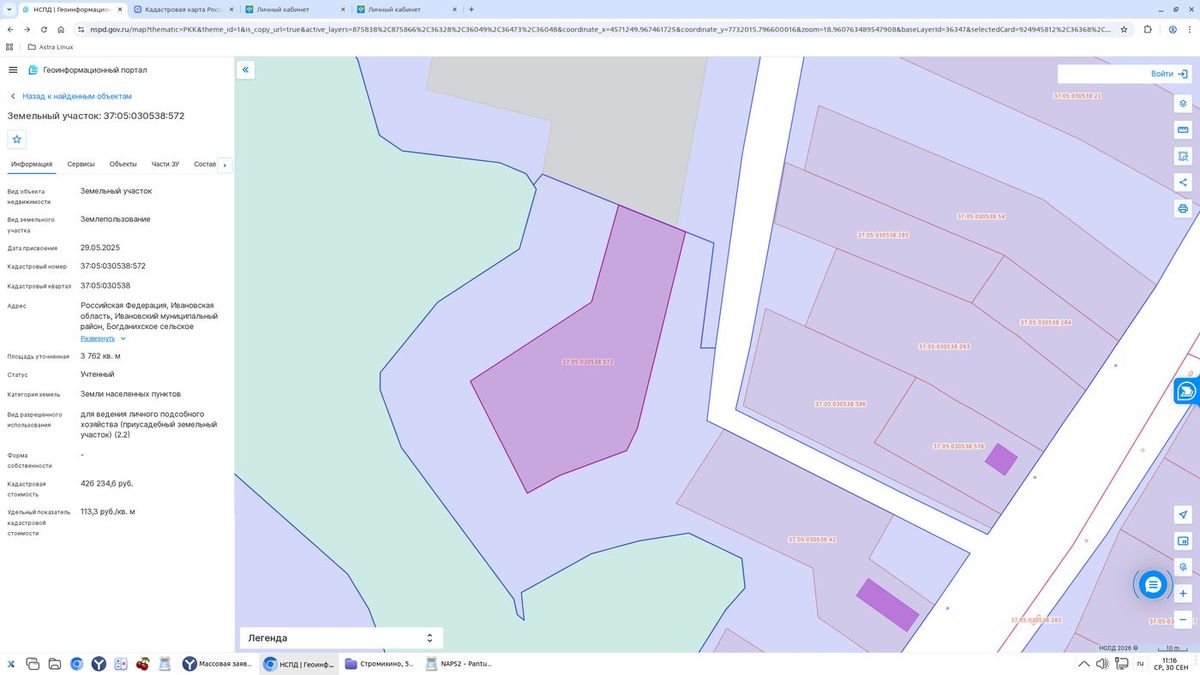This screenshot has width=1200, height=675.
Task: Open the map layers panel icon
Action: (x=1183, y=104)
